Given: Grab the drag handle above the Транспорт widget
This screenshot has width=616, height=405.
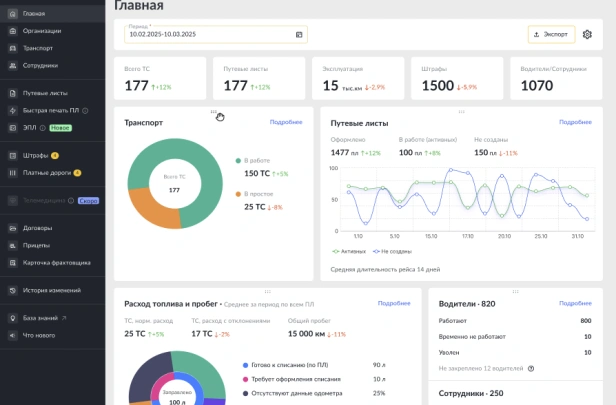Looking at the screenshot, I should [x=213, y=112].
